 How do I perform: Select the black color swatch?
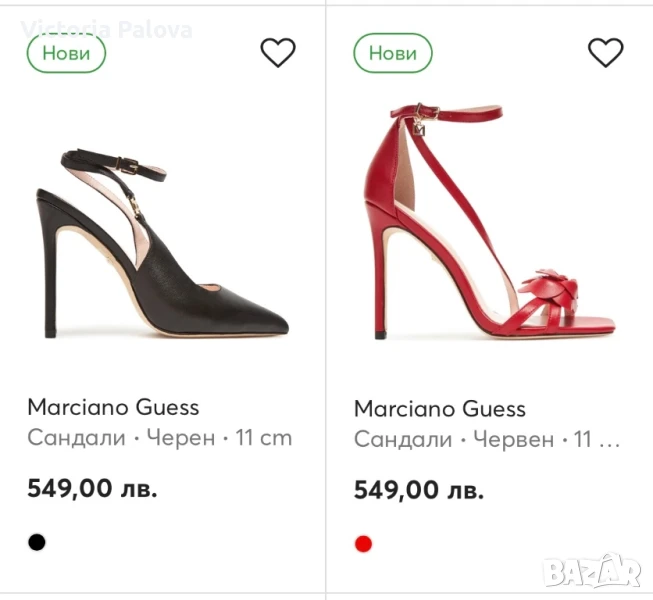coord(37,543)
